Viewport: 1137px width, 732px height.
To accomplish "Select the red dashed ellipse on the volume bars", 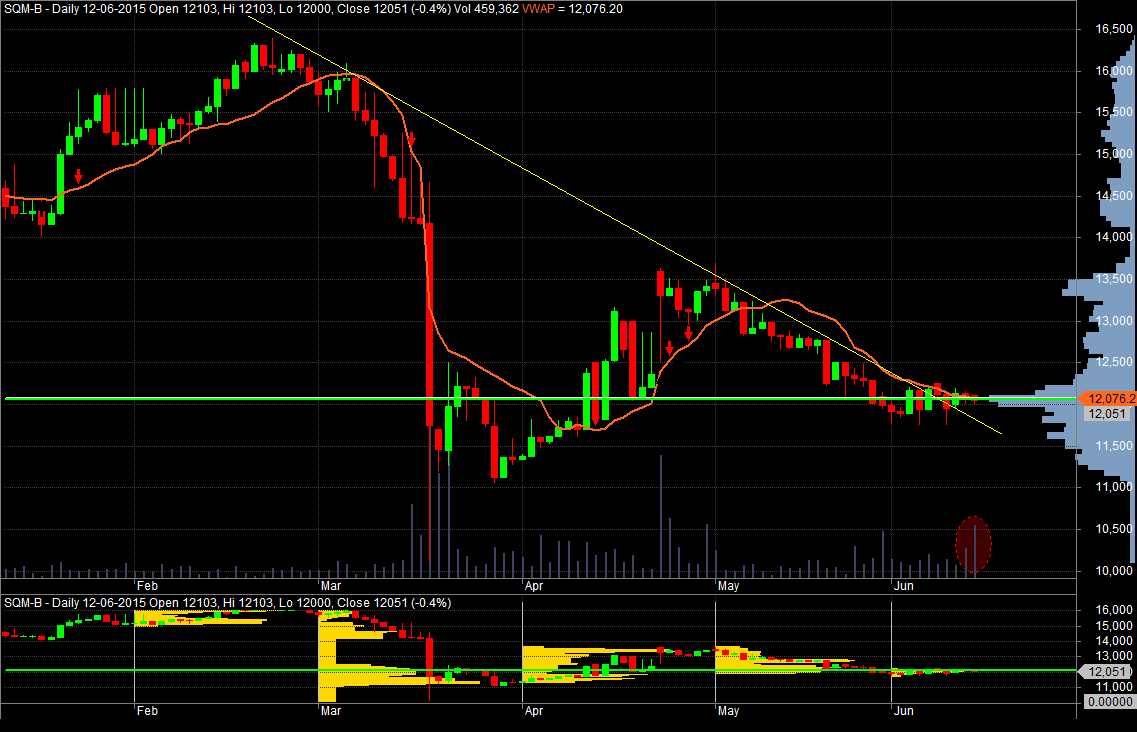I will pos(973,544).
